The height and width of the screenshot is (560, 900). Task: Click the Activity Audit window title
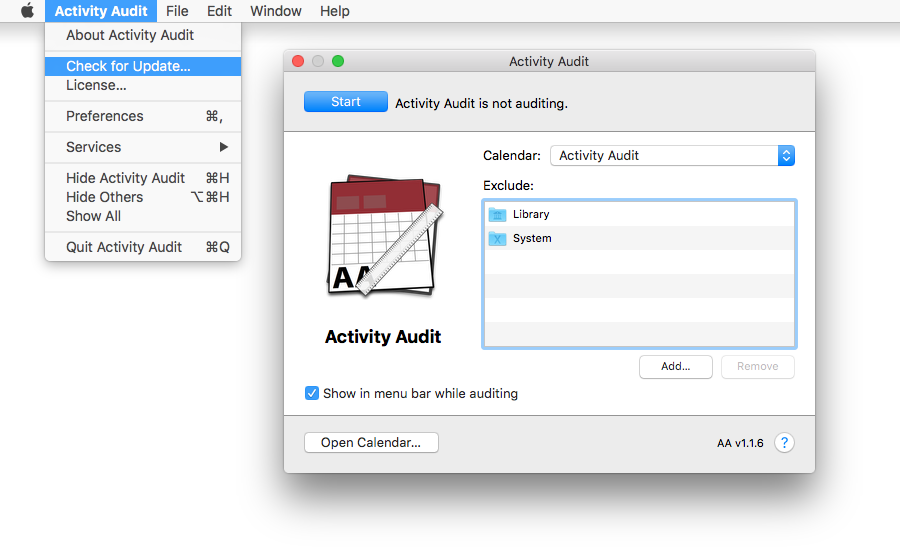(549, 61)
